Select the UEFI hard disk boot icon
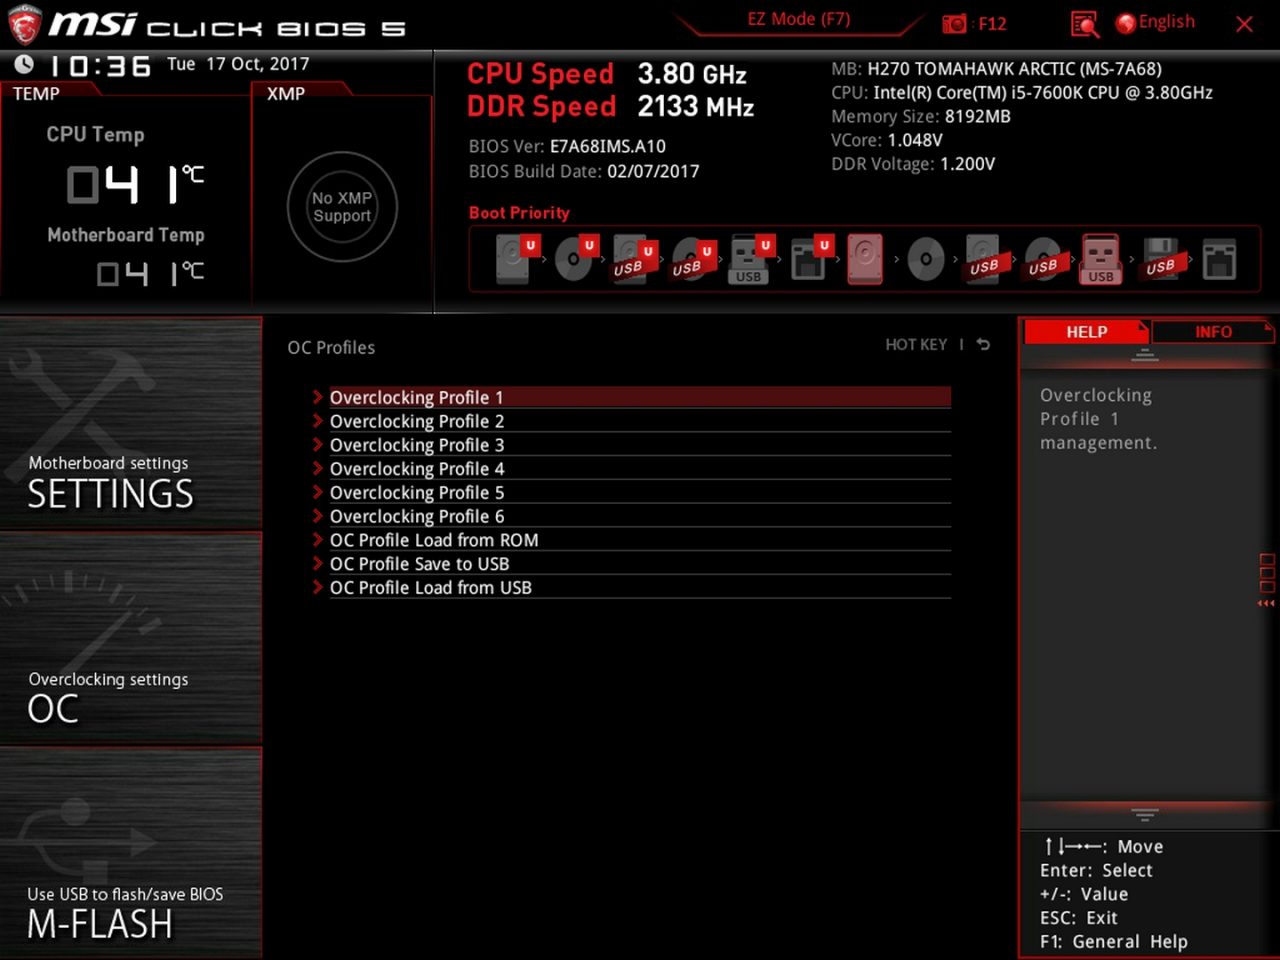Image resolution: width=1280 pixels, height=960 pixels. coord(515,259)
